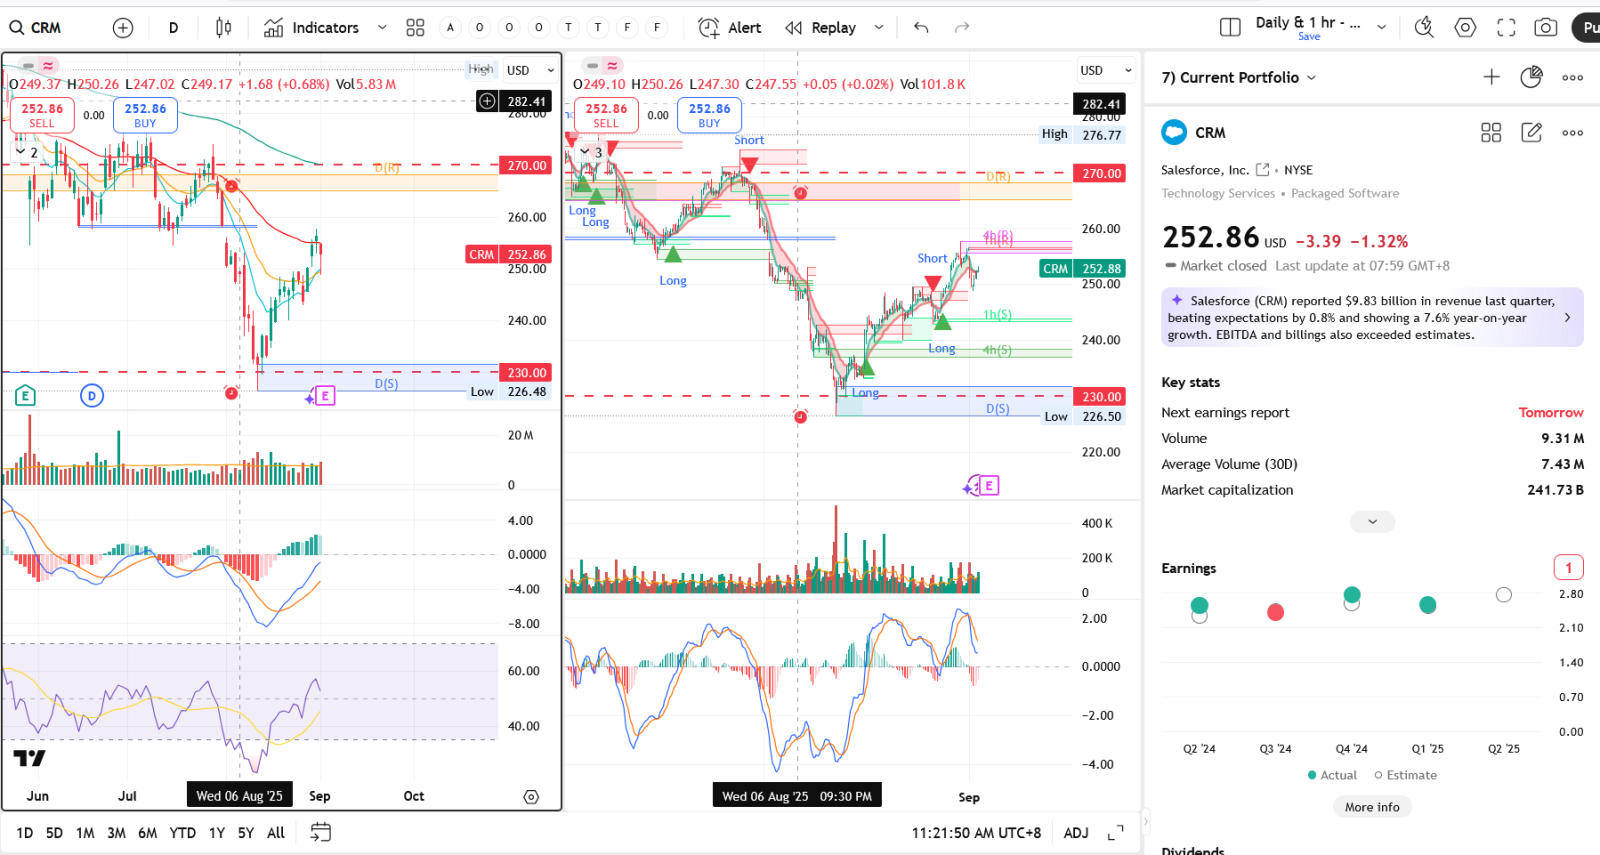Open the candlestick chart type selector
This screenshot has height=855, width=1600.
(224, 28)
